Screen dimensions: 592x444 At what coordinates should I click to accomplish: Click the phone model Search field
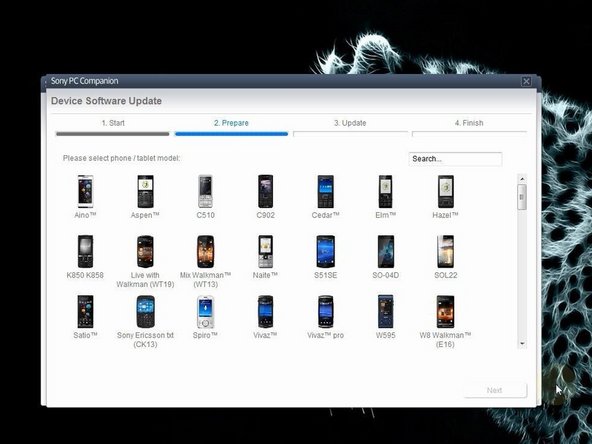coord(455,159)
